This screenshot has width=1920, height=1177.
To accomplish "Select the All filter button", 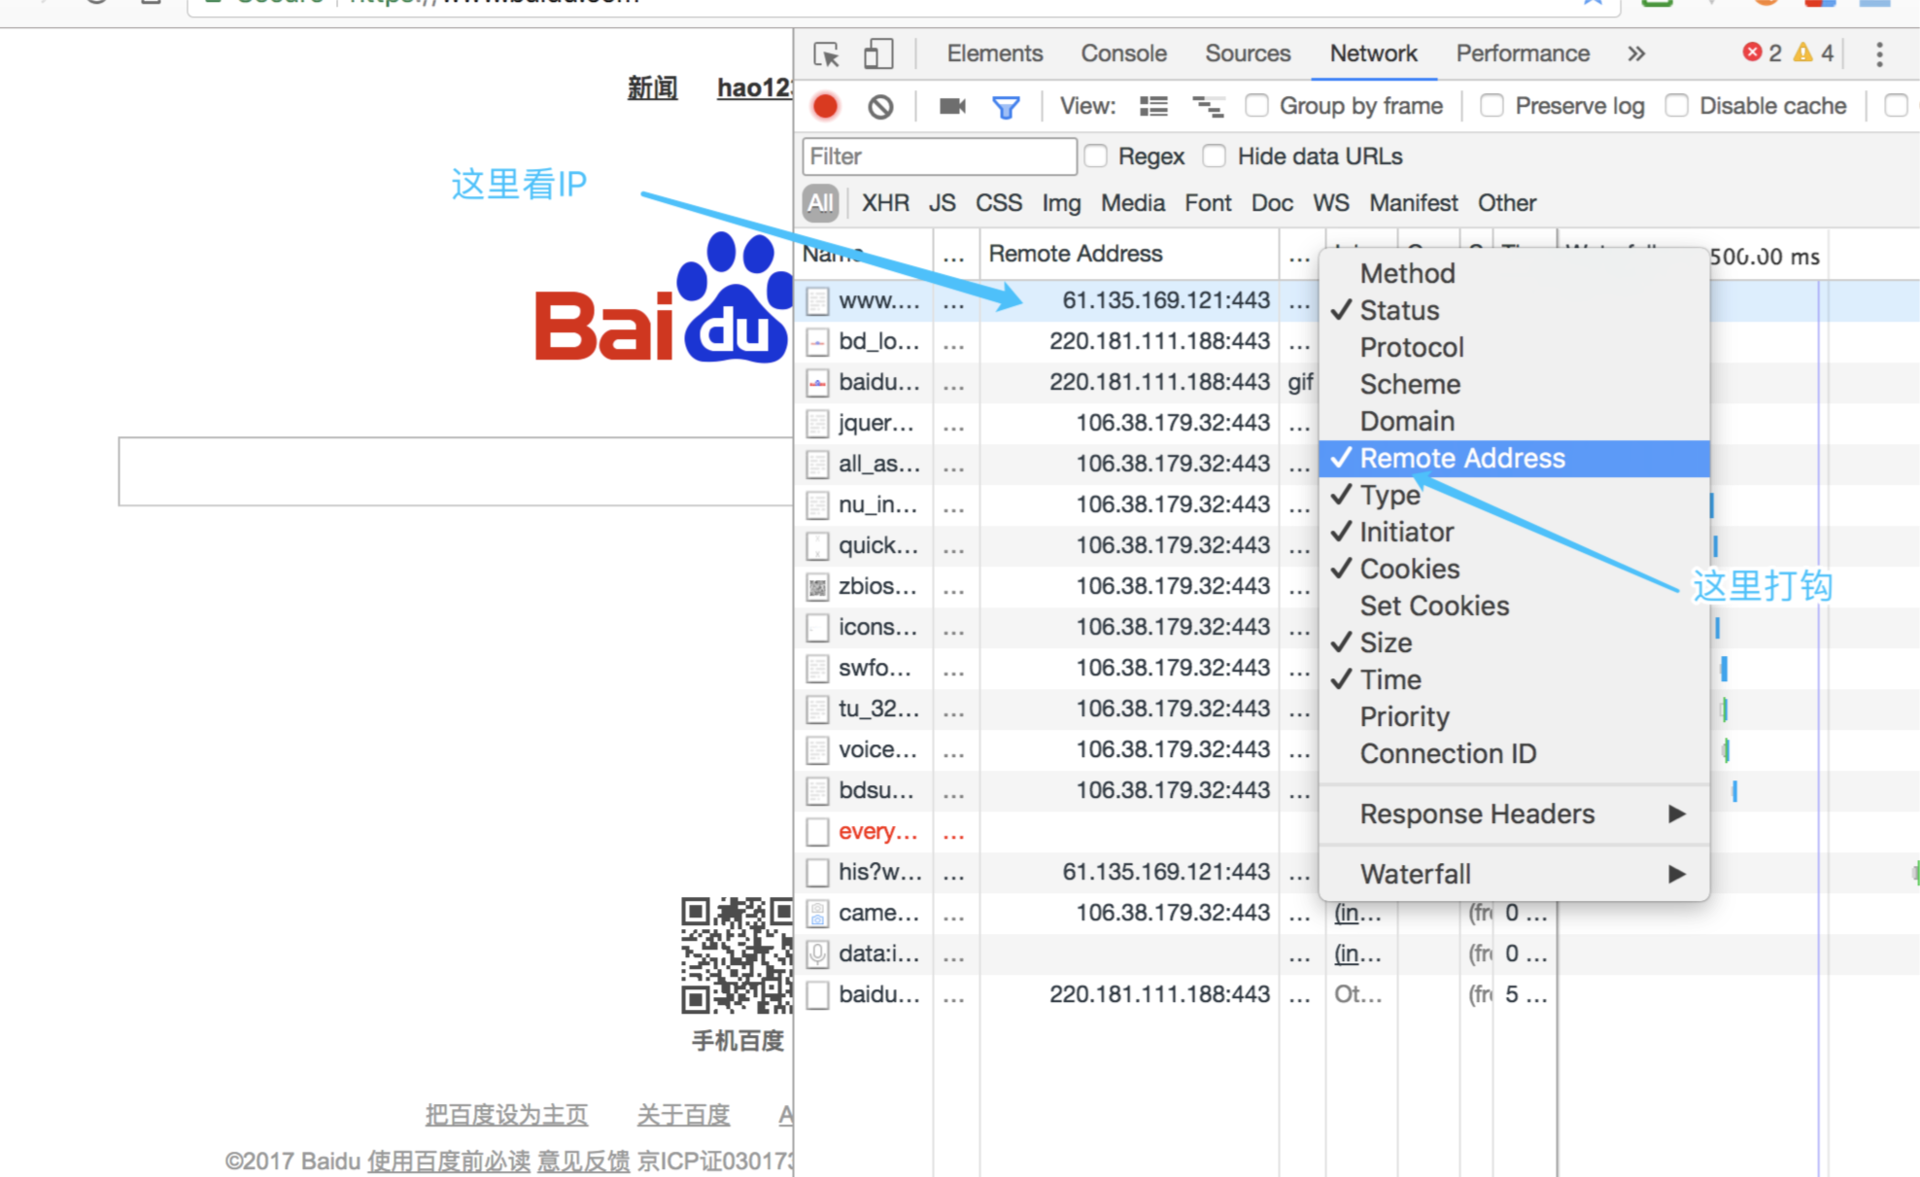I will (x=820, y=203).
